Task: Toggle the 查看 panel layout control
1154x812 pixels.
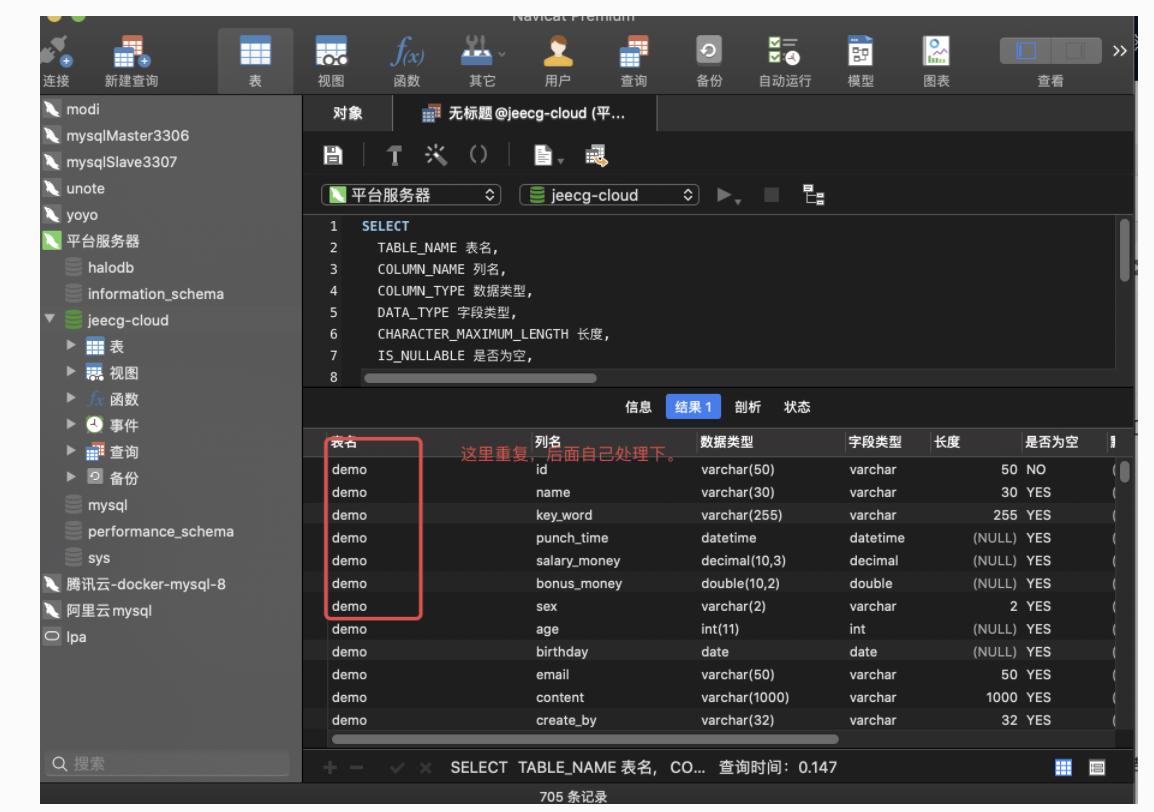Action: [x=1049, y=51]
